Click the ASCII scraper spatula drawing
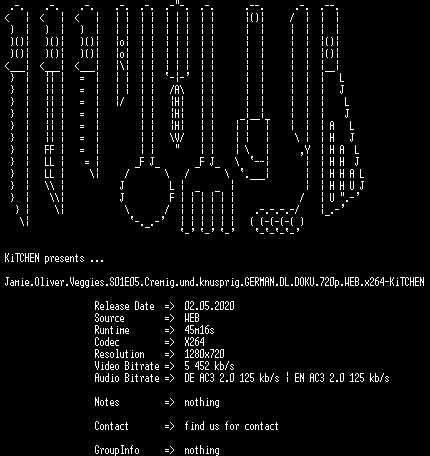Viewport: 430px width, 456px height. tap(253, 92)
